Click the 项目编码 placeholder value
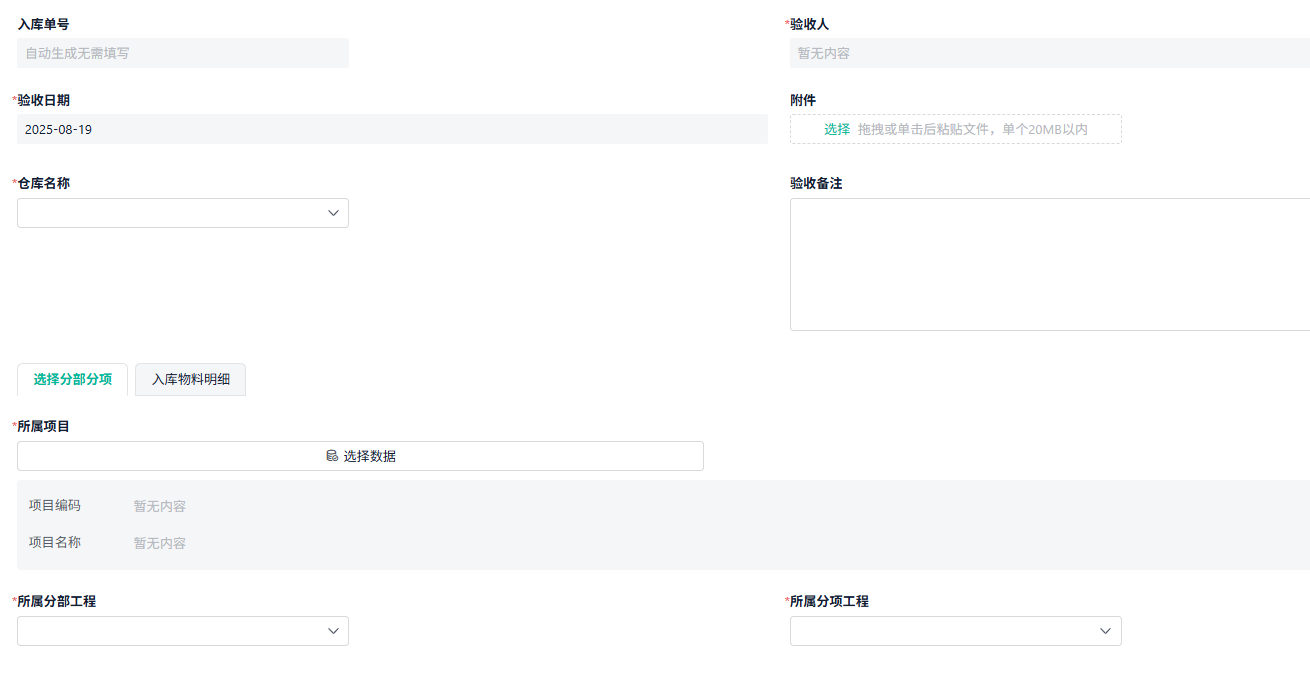 click(x=160, y=506)
